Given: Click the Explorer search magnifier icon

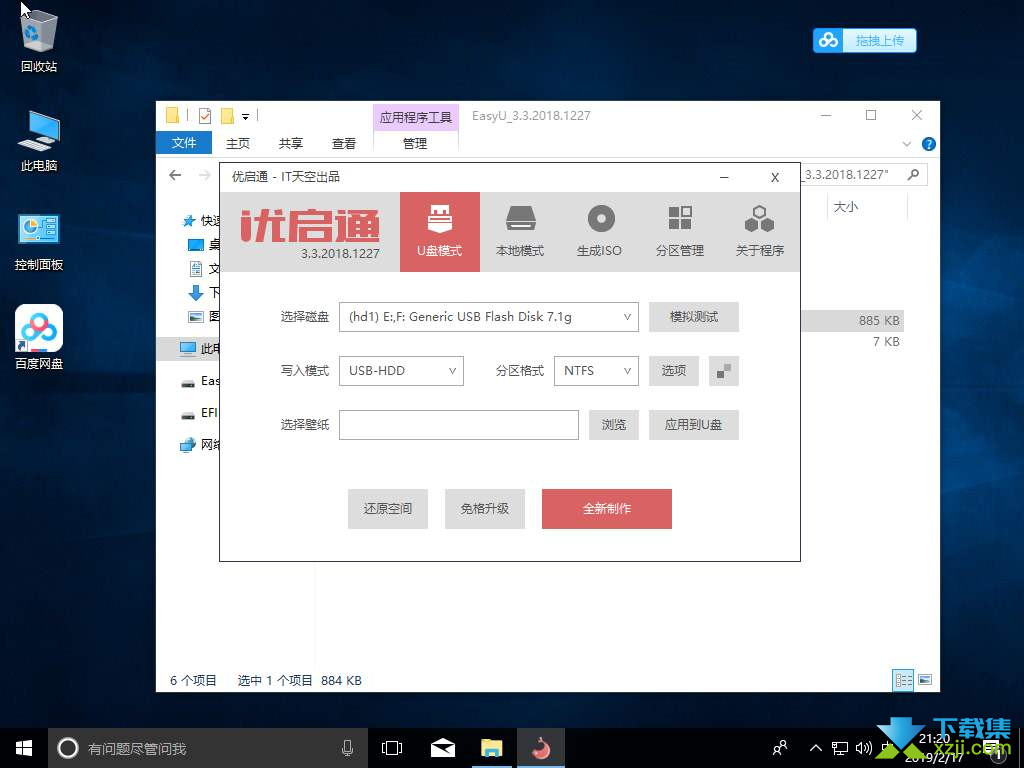Looking at the screenshot, I should (x=914, y=174).
